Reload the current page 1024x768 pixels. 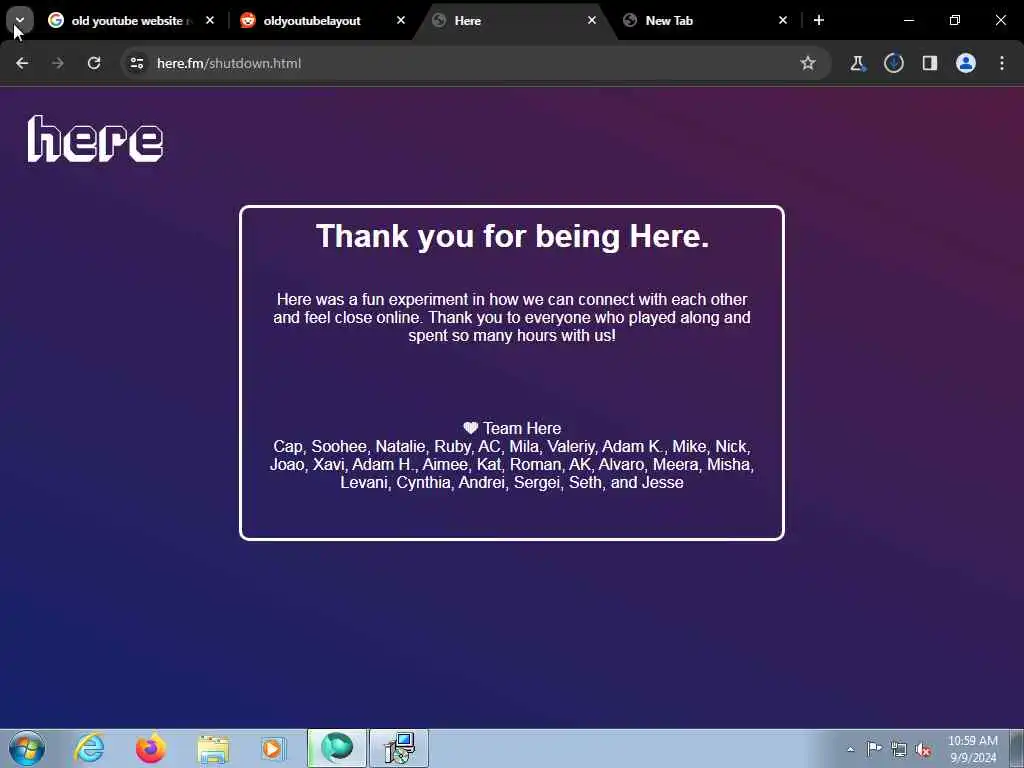(94, 63)
